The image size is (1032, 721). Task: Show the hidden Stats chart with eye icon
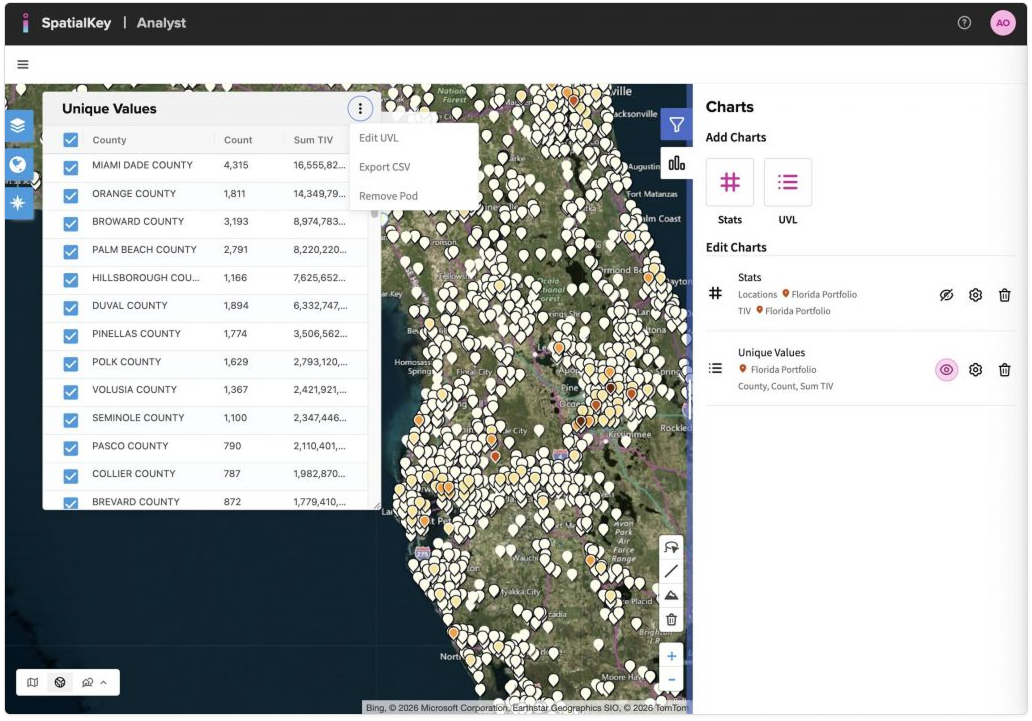pyautogui.click(x=946, y=295)
